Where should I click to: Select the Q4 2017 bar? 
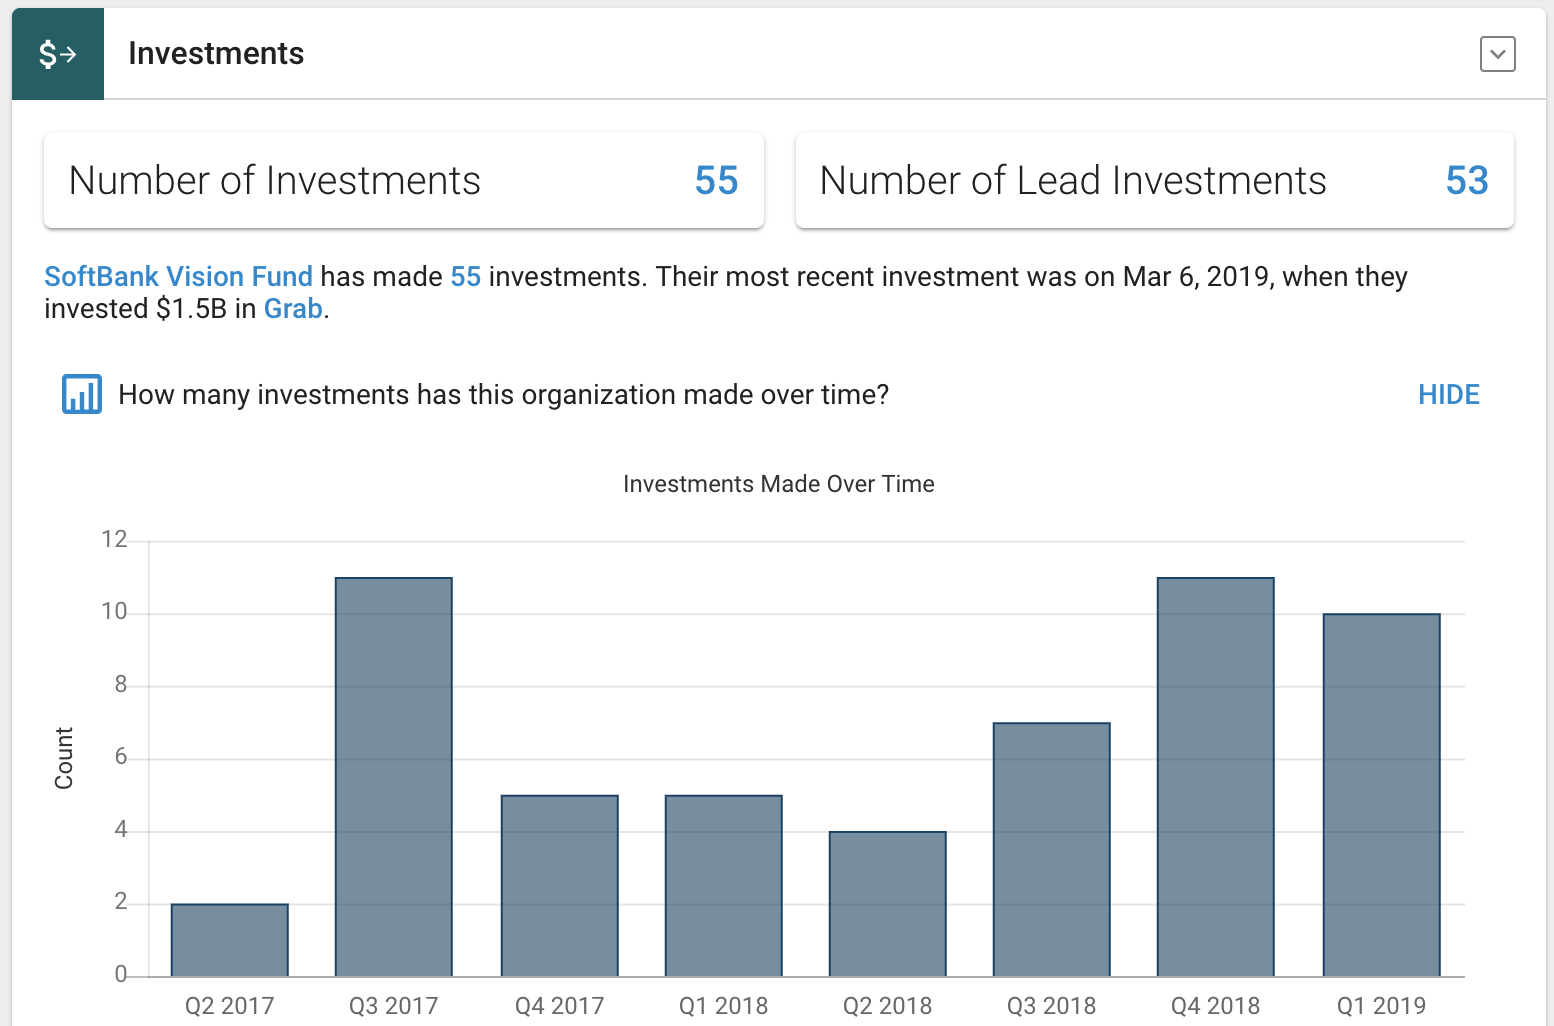point(560,886)
